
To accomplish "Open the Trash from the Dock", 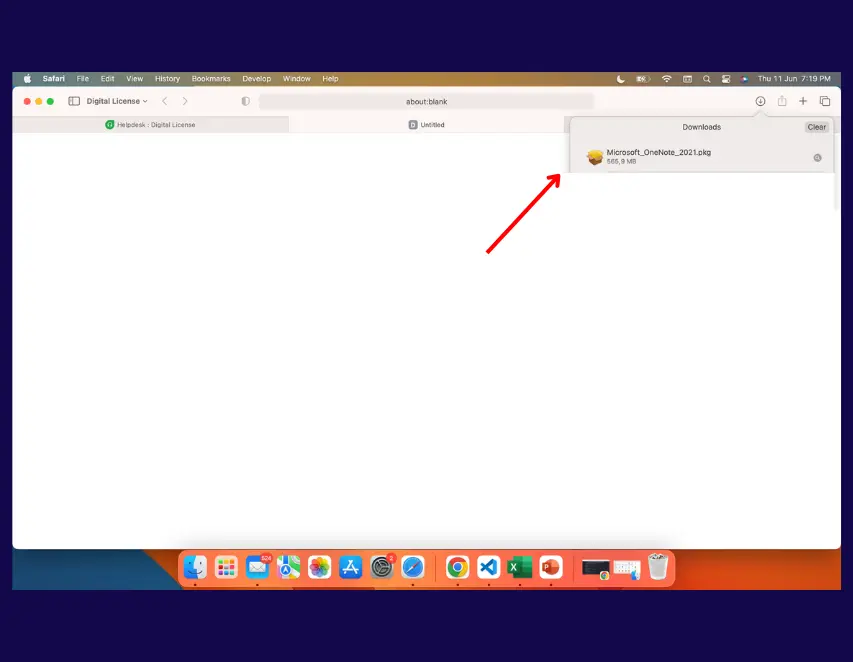I will tap(658, 567).
